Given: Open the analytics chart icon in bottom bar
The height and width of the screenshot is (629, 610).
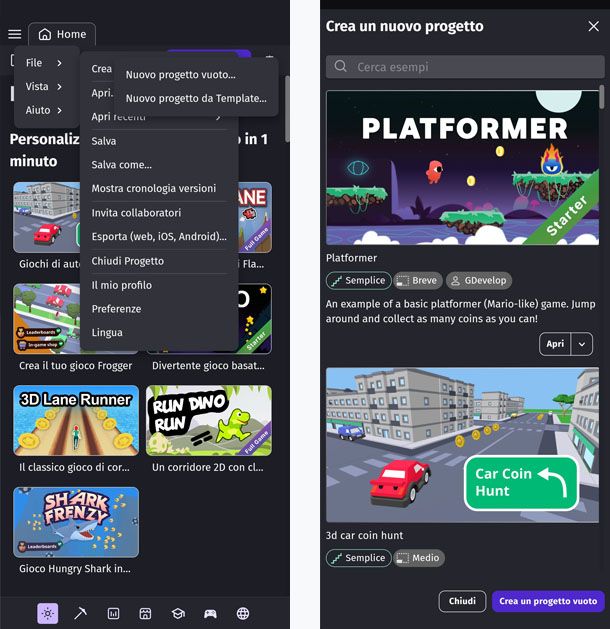Looking at the screenshot, I should pos(113,613).
